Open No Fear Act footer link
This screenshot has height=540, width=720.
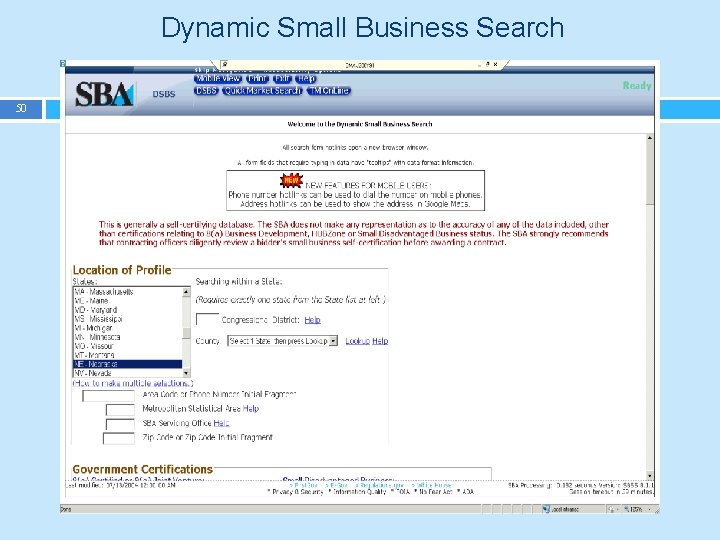[x=436, y=491]
